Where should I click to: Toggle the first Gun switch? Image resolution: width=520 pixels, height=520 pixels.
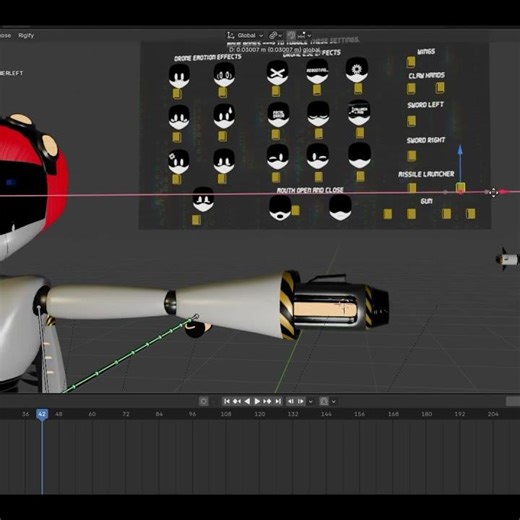tap(387, 214)
